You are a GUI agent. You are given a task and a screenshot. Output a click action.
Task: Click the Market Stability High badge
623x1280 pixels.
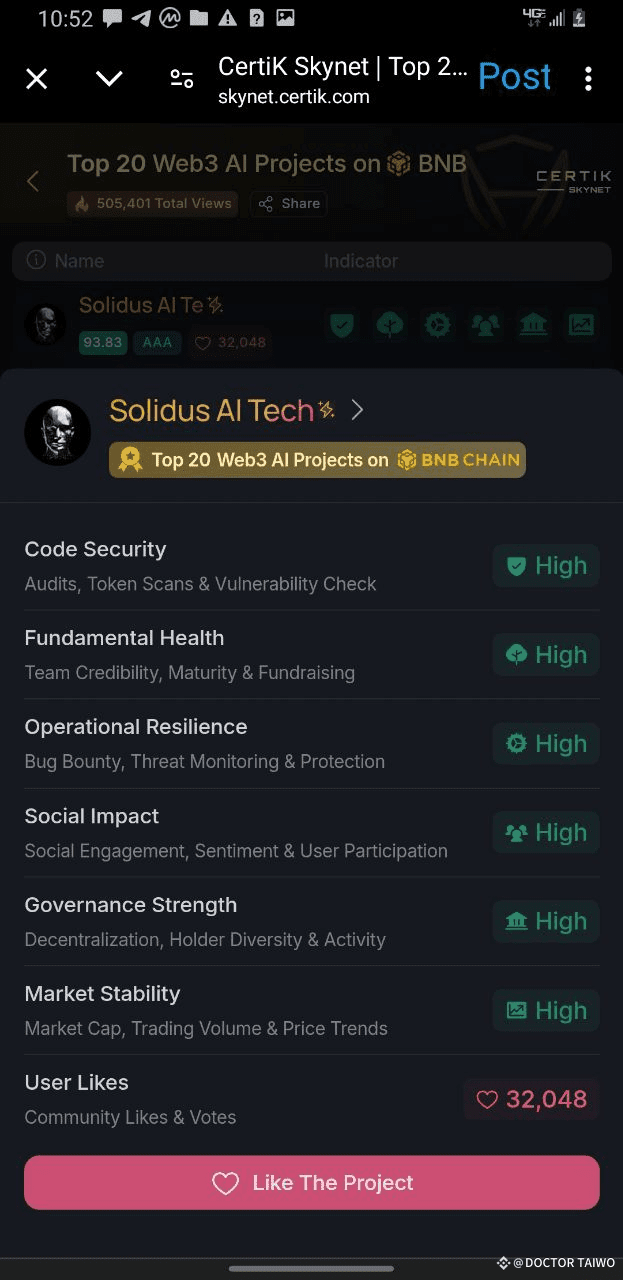click(x=546, y=1011)
